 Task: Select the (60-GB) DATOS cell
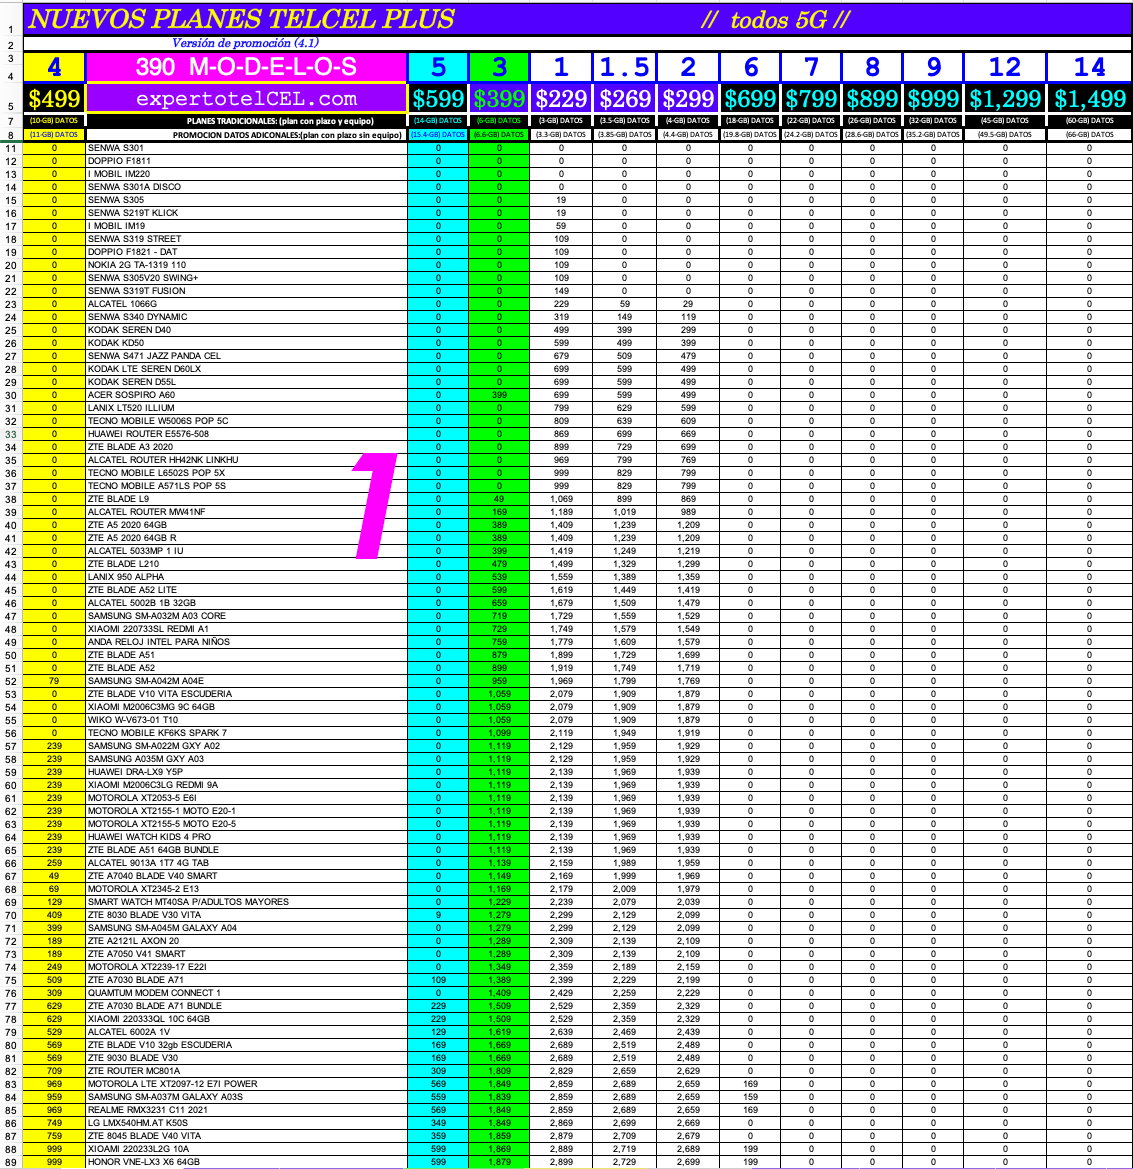pyautogui.click(x=1089, y=121)
